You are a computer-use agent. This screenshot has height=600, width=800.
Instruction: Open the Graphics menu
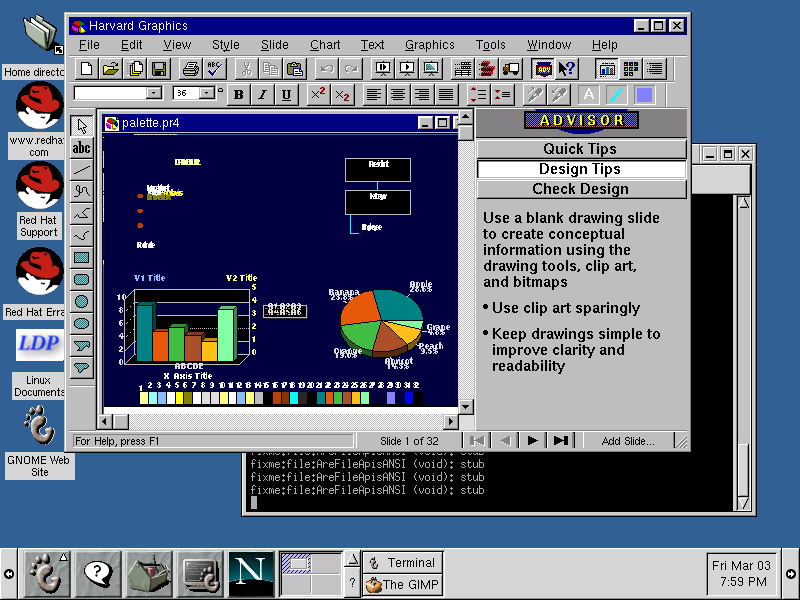click(430, 45)
